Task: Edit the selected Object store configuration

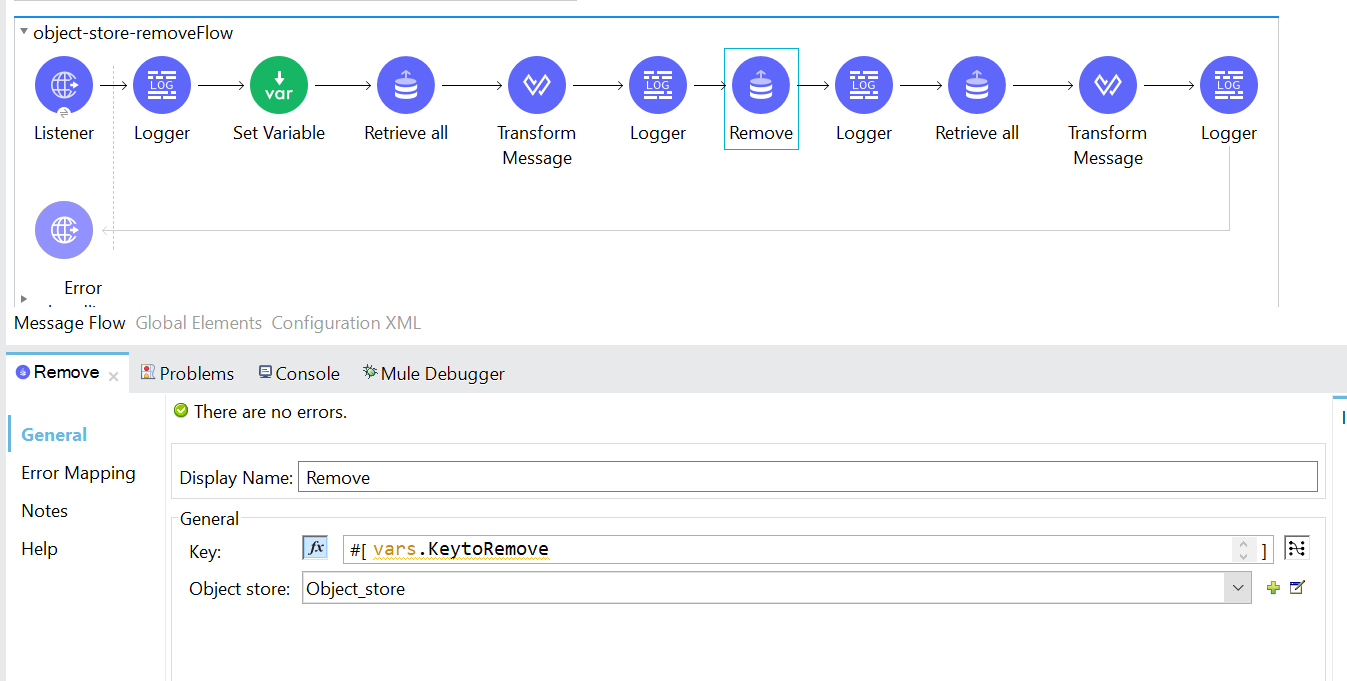Action: (1297, 588)
